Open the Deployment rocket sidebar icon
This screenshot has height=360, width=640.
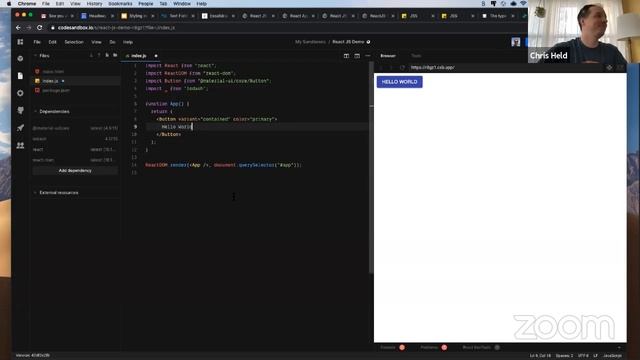pyautogui.click(x=20, y=128)
